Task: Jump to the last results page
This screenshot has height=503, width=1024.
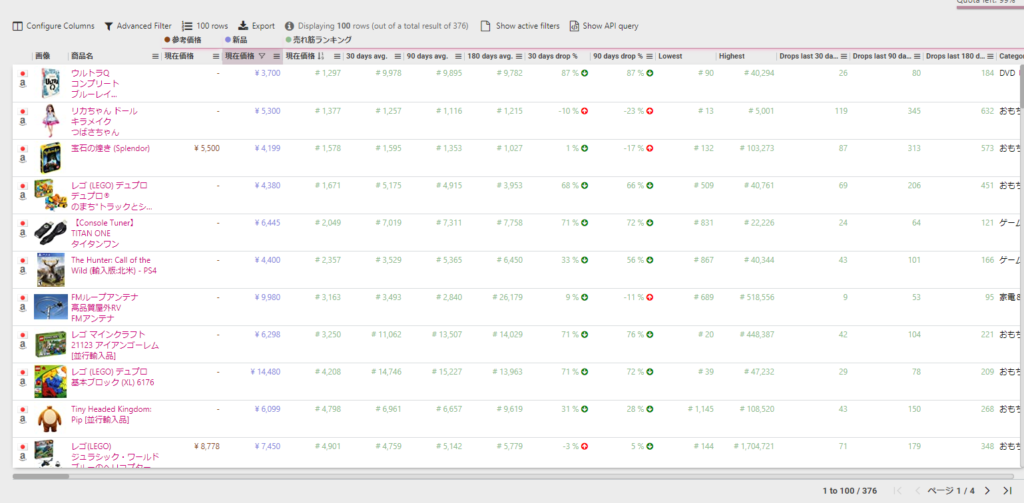Action: point(1007,491)
